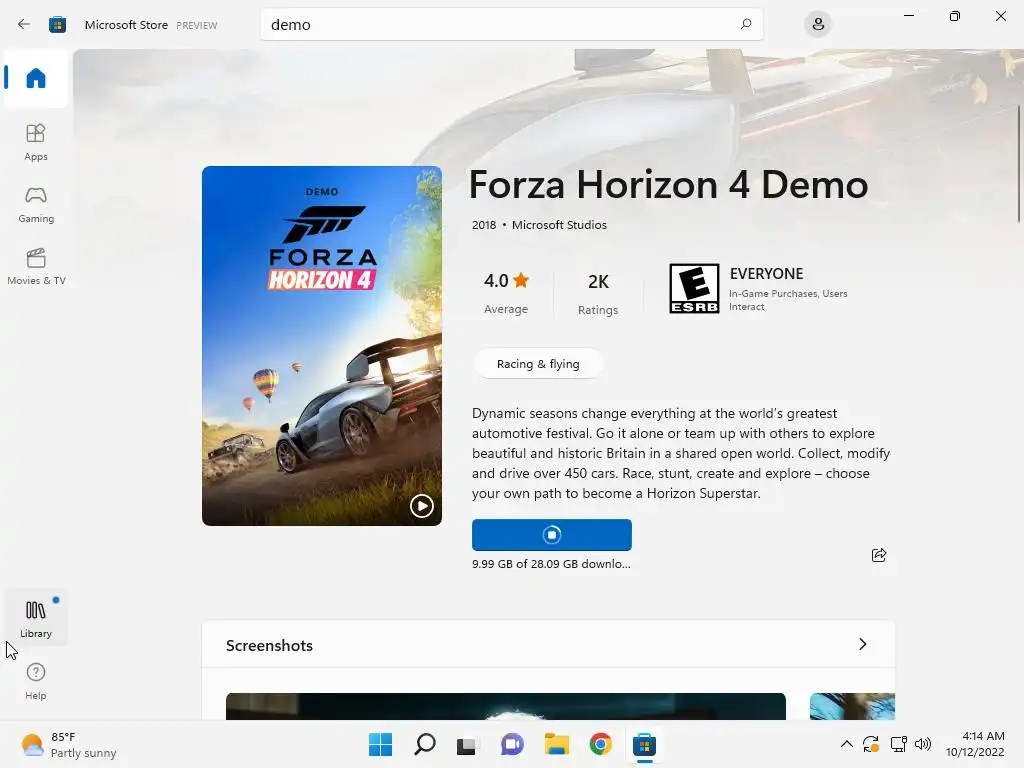Go back with the back arrow

[x=24, y=24]
